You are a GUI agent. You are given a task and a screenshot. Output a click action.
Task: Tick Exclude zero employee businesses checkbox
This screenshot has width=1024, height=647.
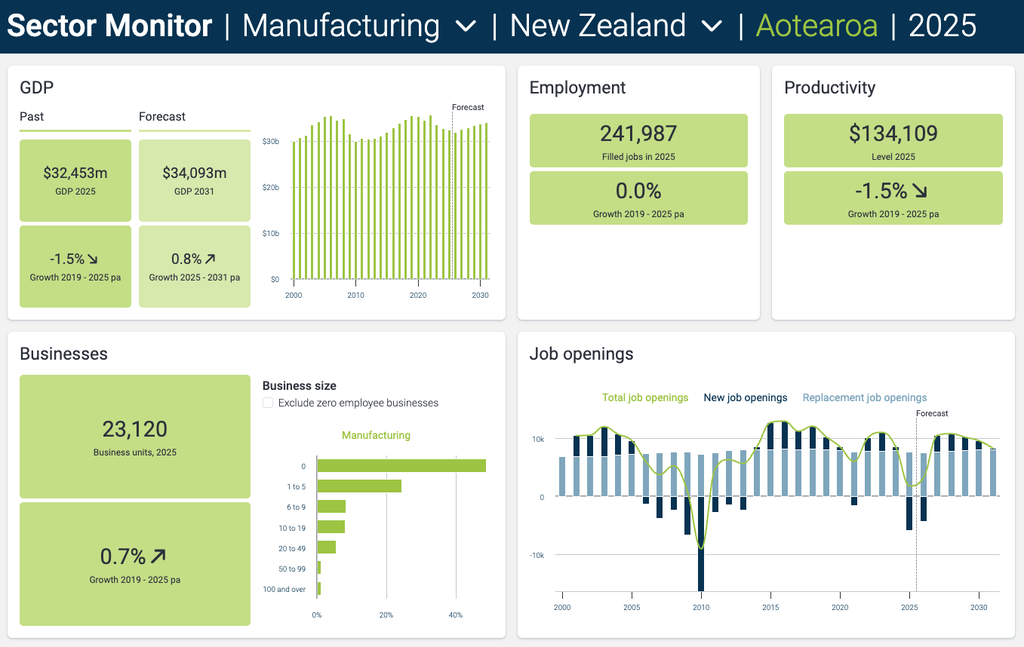click(x=268, y=403)
